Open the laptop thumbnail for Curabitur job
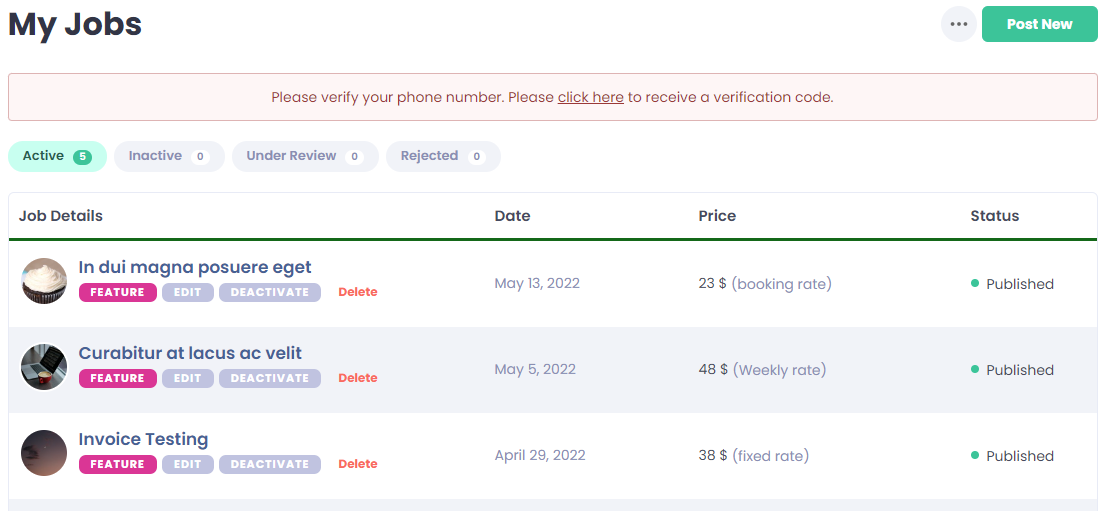1110x511 pixels. click(45, 367)
